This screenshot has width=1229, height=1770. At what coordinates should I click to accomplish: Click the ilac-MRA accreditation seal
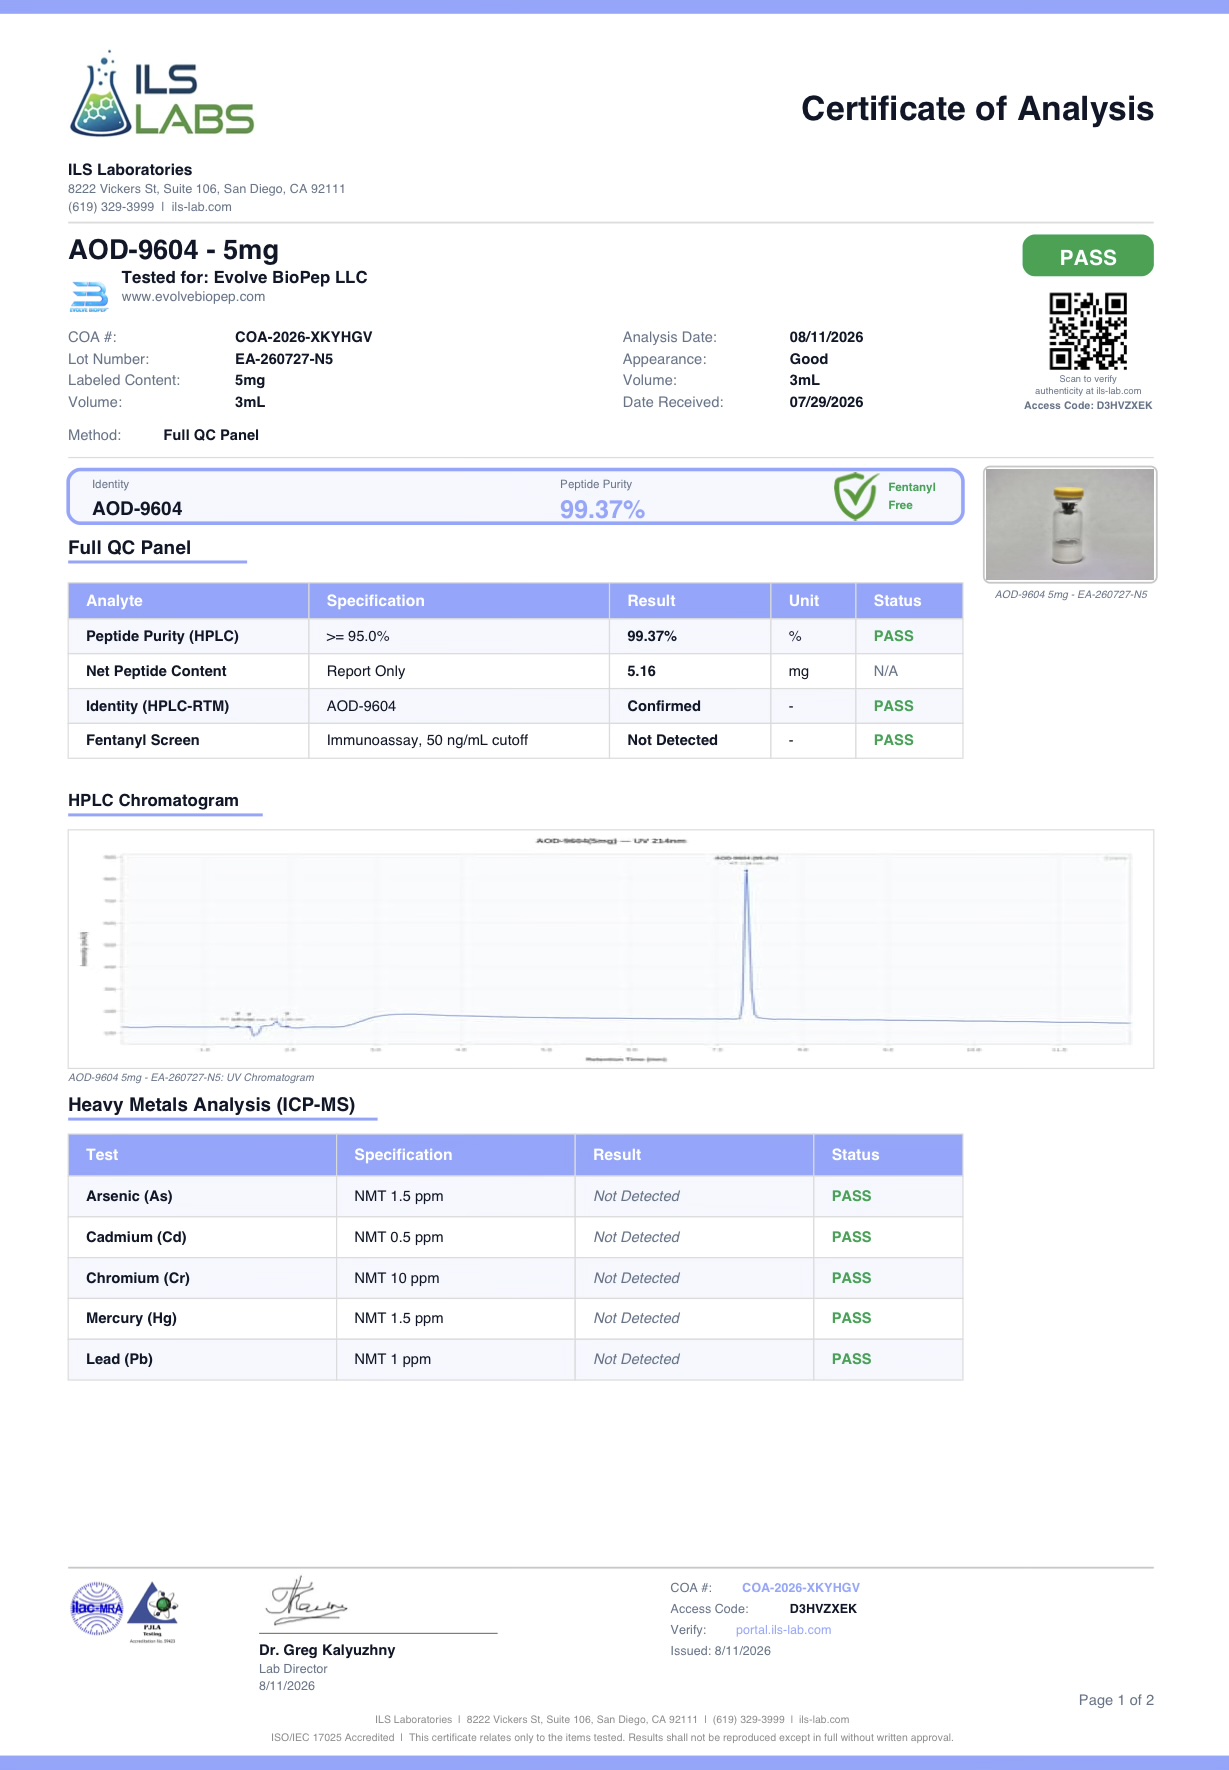[x=96, y=1608]
